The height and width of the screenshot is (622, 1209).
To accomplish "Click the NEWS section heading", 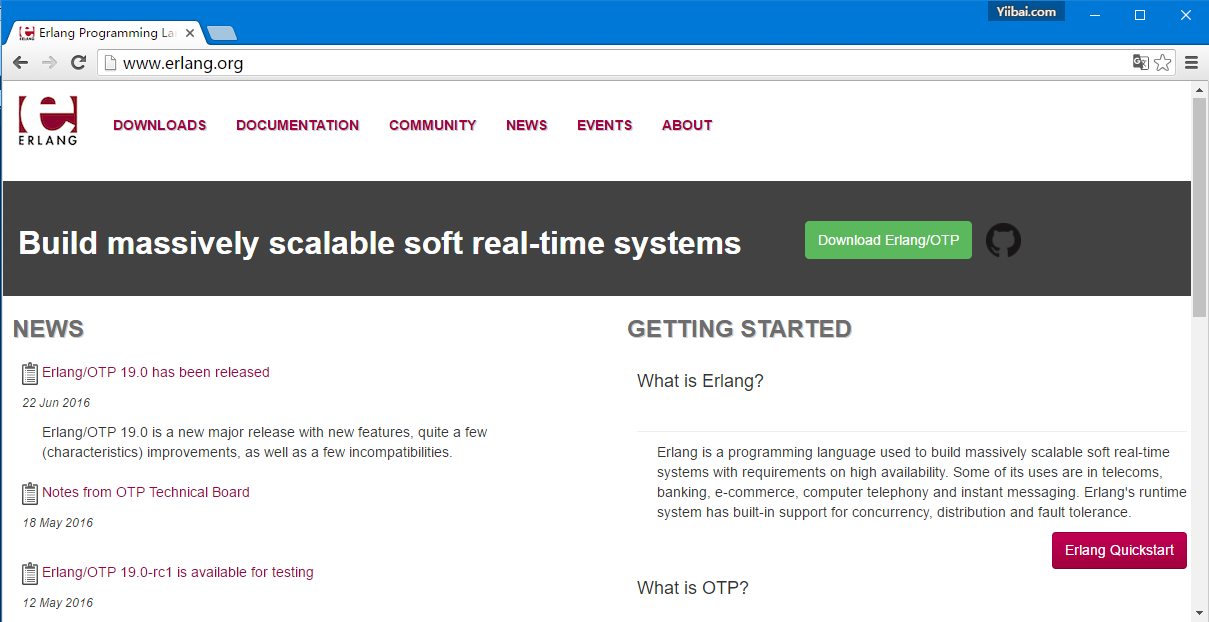I will (x=48, y=329).
